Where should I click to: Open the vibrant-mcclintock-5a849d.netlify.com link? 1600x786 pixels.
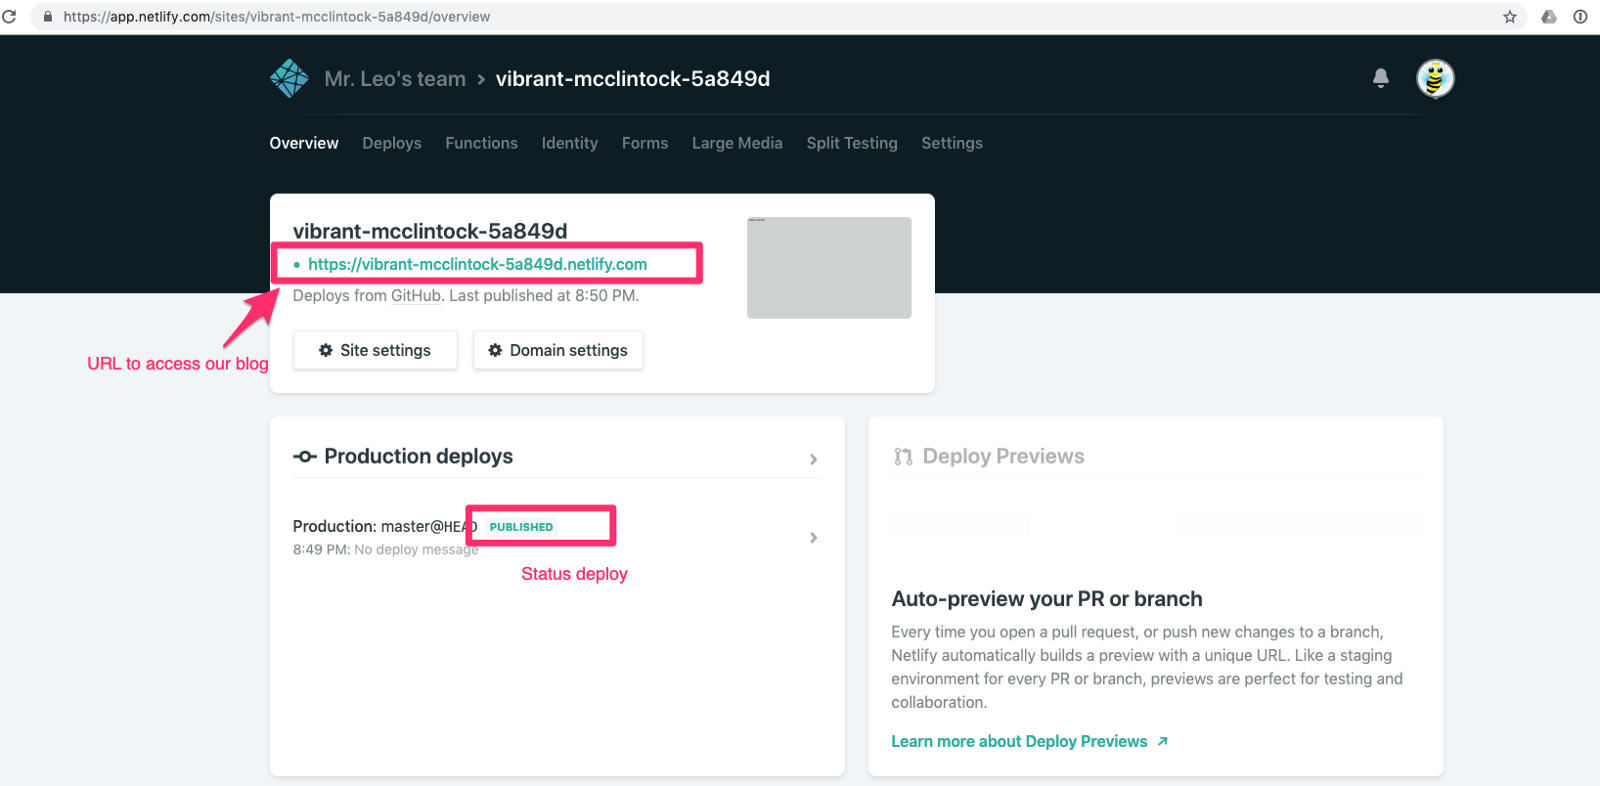477,264
